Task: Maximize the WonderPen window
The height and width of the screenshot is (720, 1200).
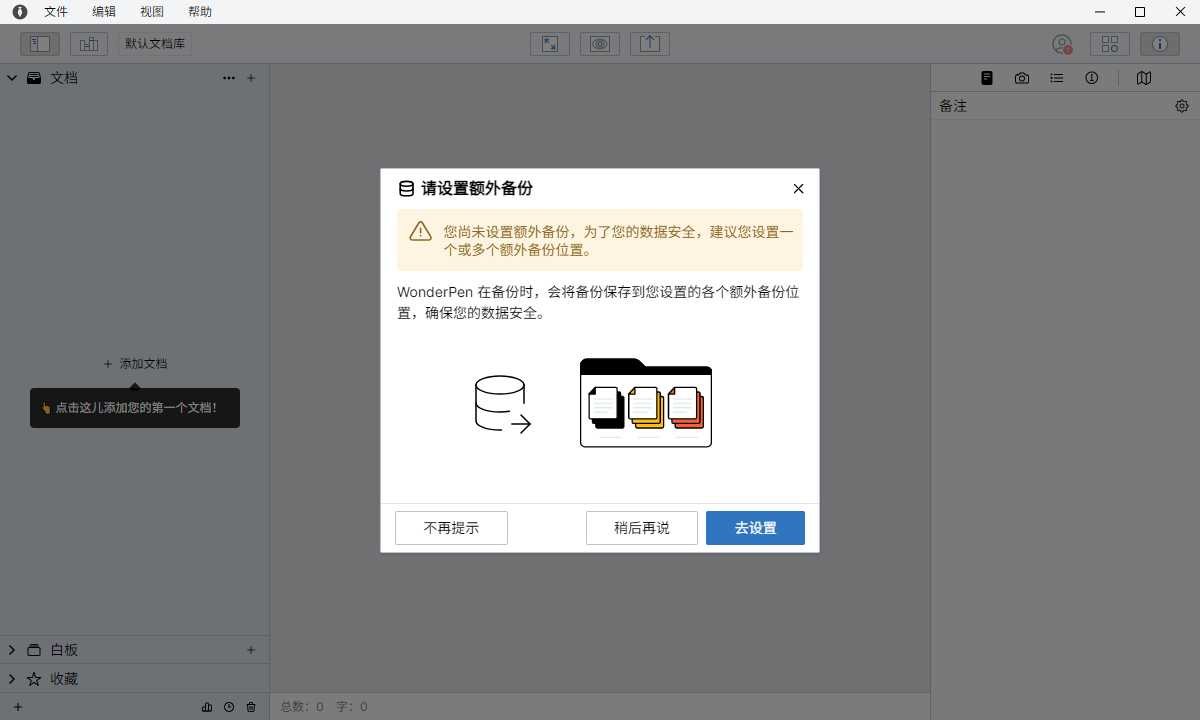Action: [1139, 12]
